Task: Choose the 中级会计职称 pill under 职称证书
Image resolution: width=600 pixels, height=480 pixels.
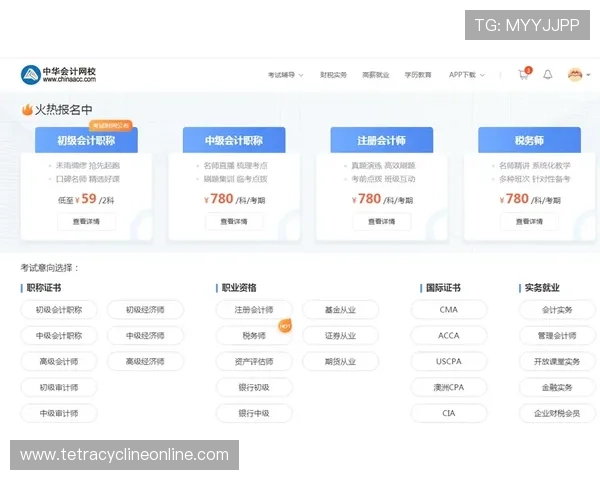Action: tap(59, 336)
